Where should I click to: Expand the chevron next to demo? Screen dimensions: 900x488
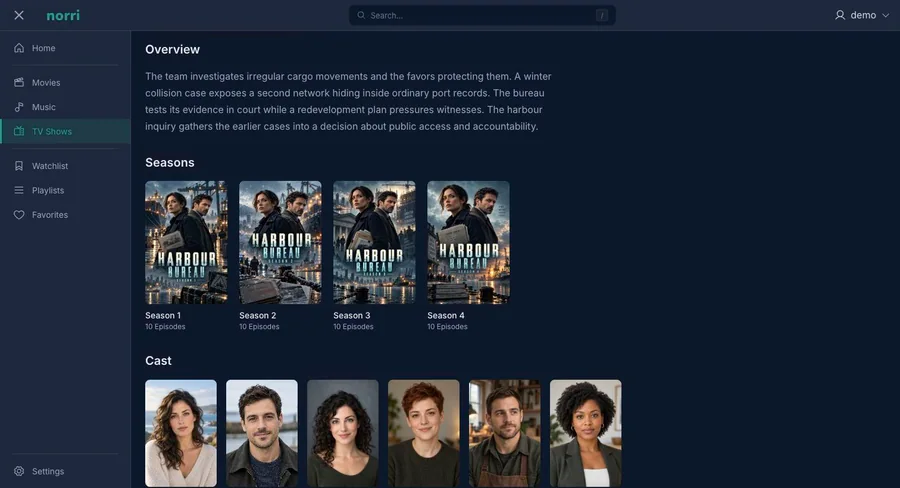pos(885,16)
